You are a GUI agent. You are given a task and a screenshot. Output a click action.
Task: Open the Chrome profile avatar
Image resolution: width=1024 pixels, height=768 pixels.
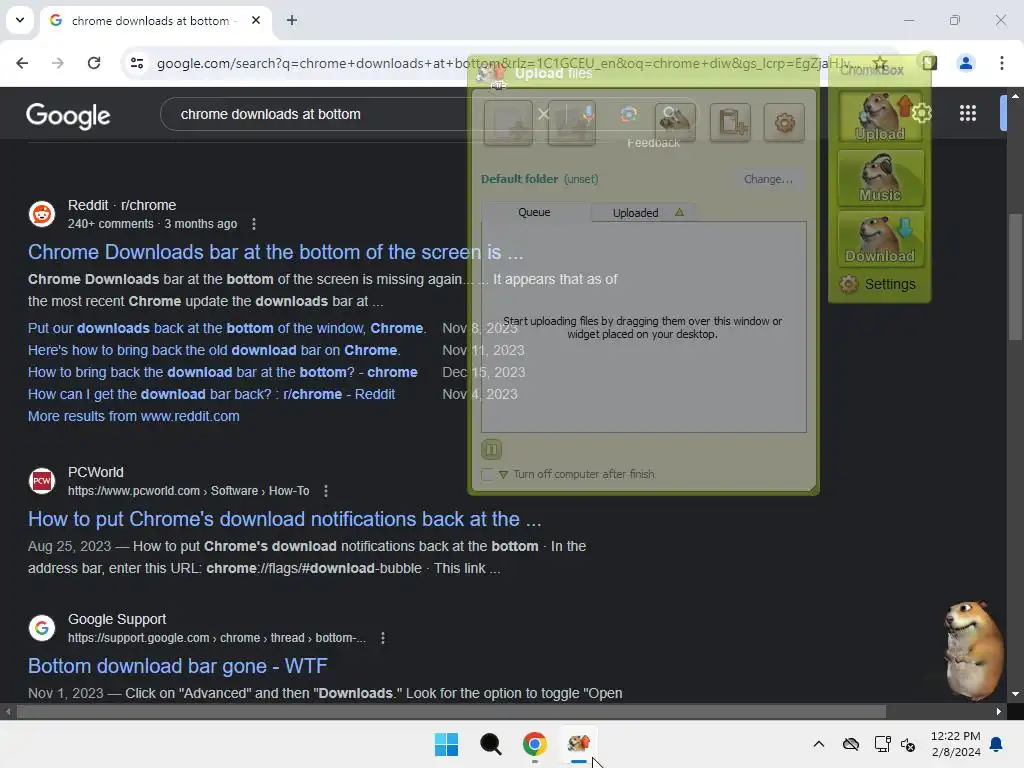965,63
